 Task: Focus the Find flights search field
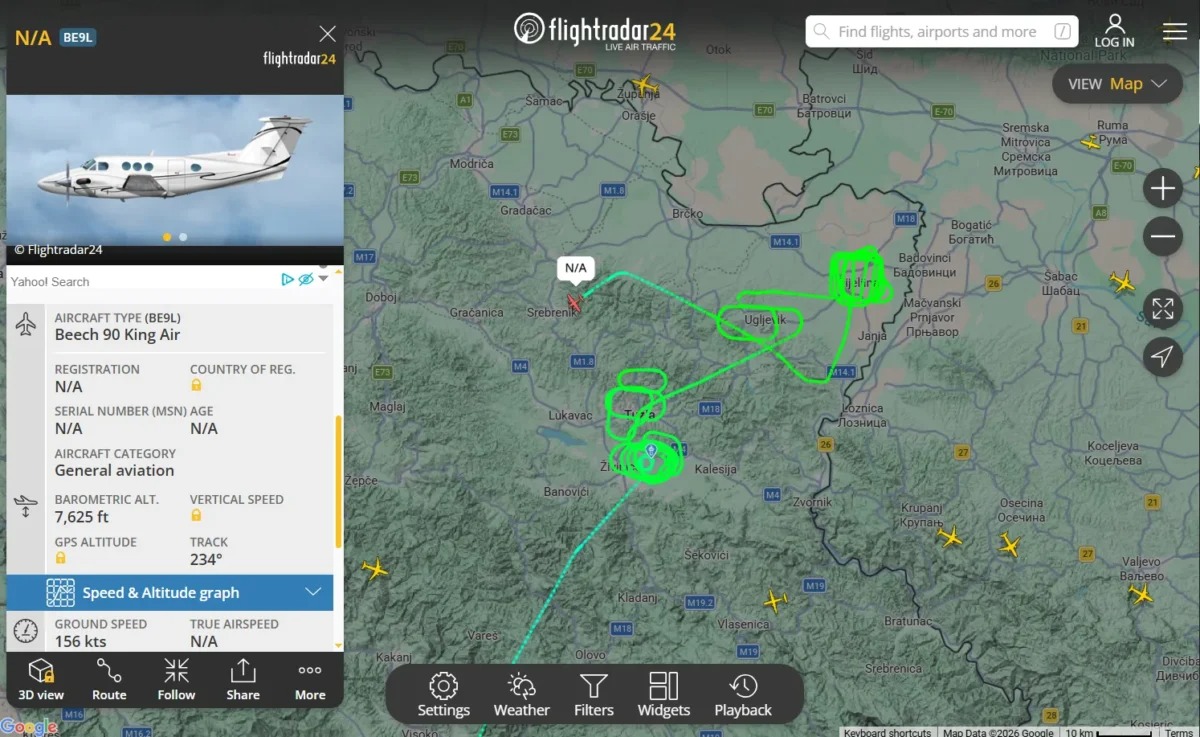(x=942, y=31)
